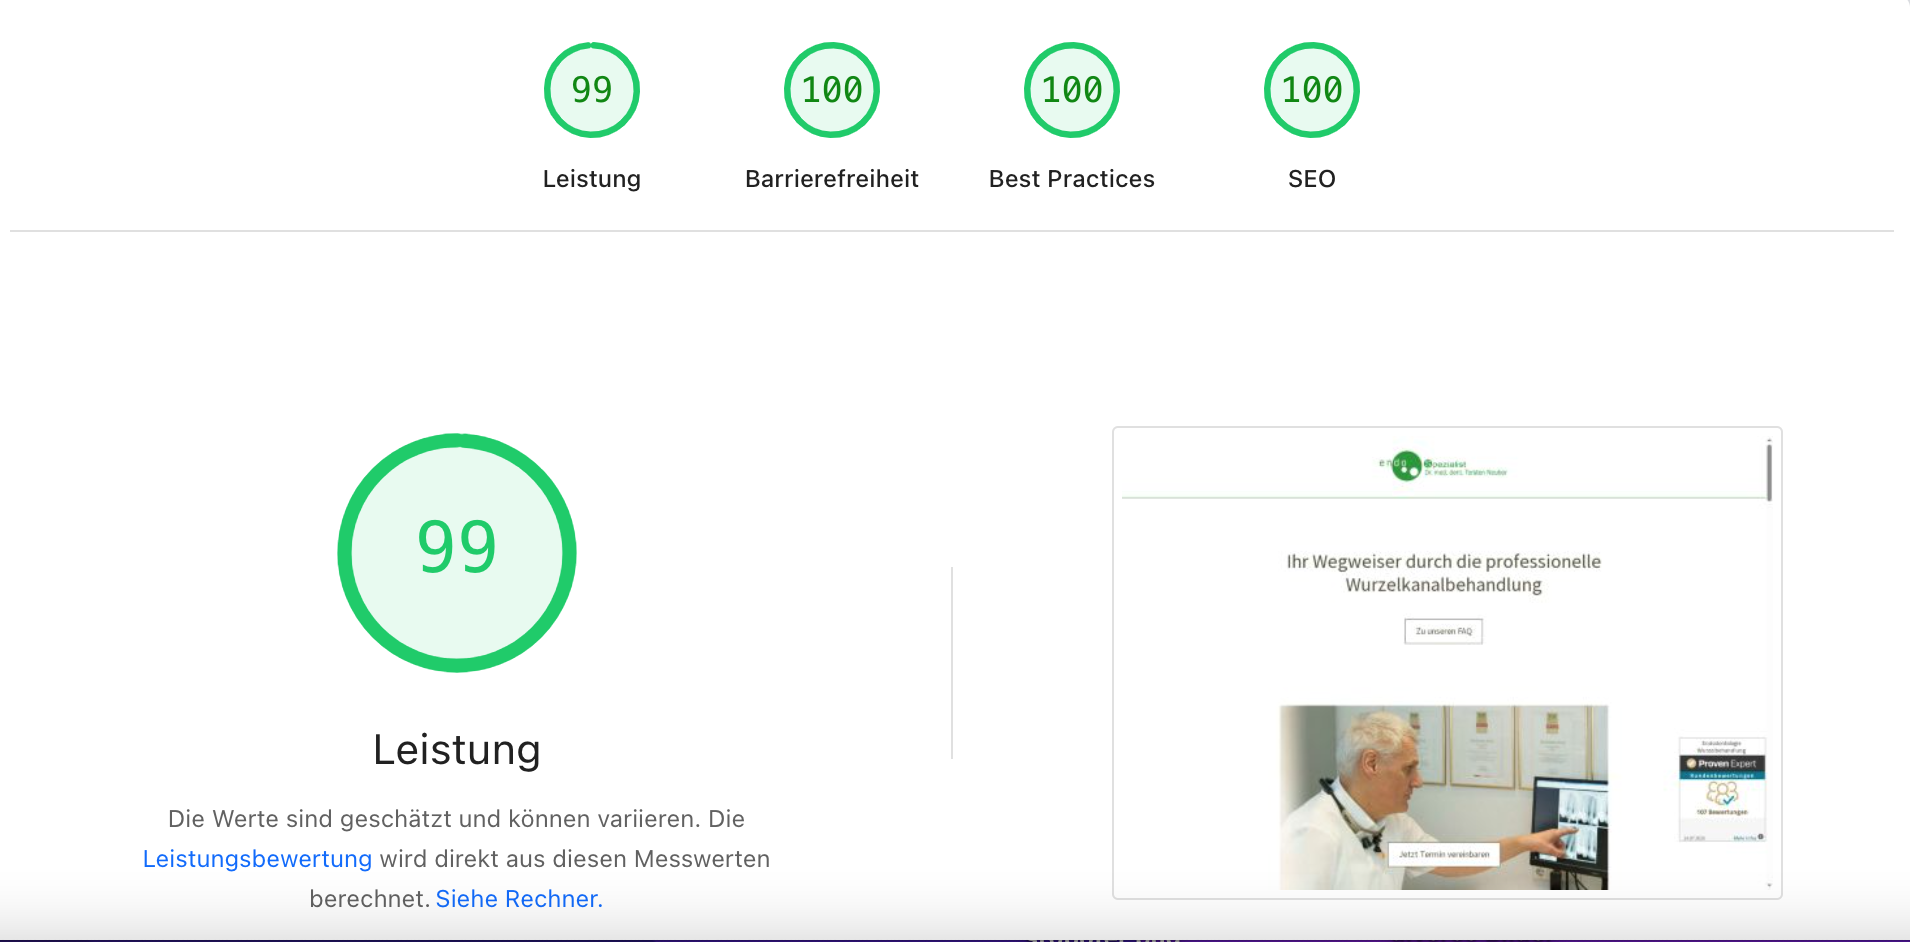Jump to Best Practices section via label

pos(1071,179)
